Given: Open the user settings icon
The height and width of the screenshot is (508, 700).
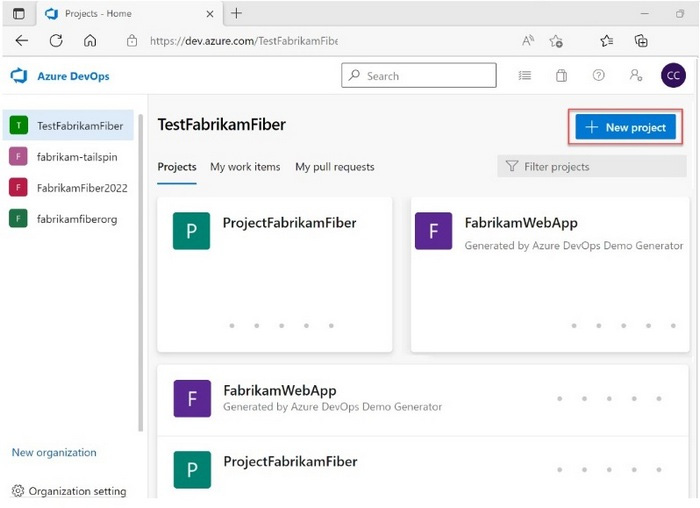Looking at the screenshot, I should pos(636,75).
